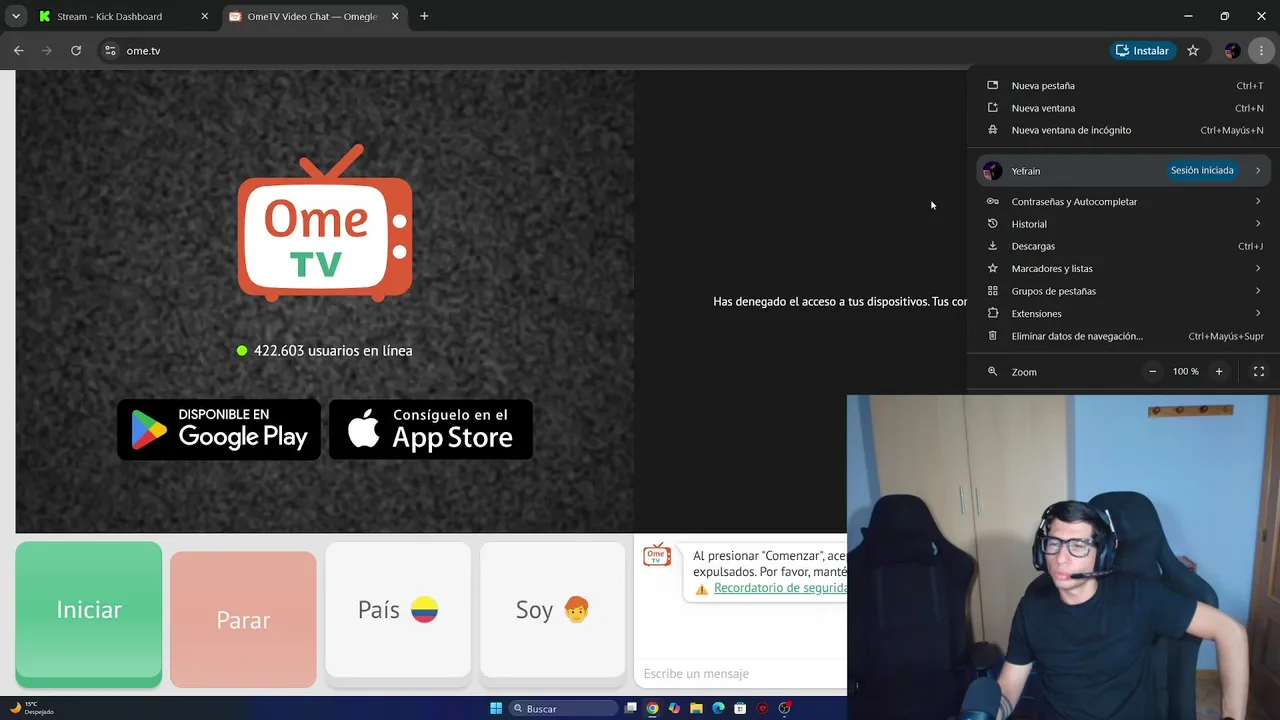Open Nueva ventana de incógnito
The width and height of the screenshot is (1280, 720).
pos(1124,130)
